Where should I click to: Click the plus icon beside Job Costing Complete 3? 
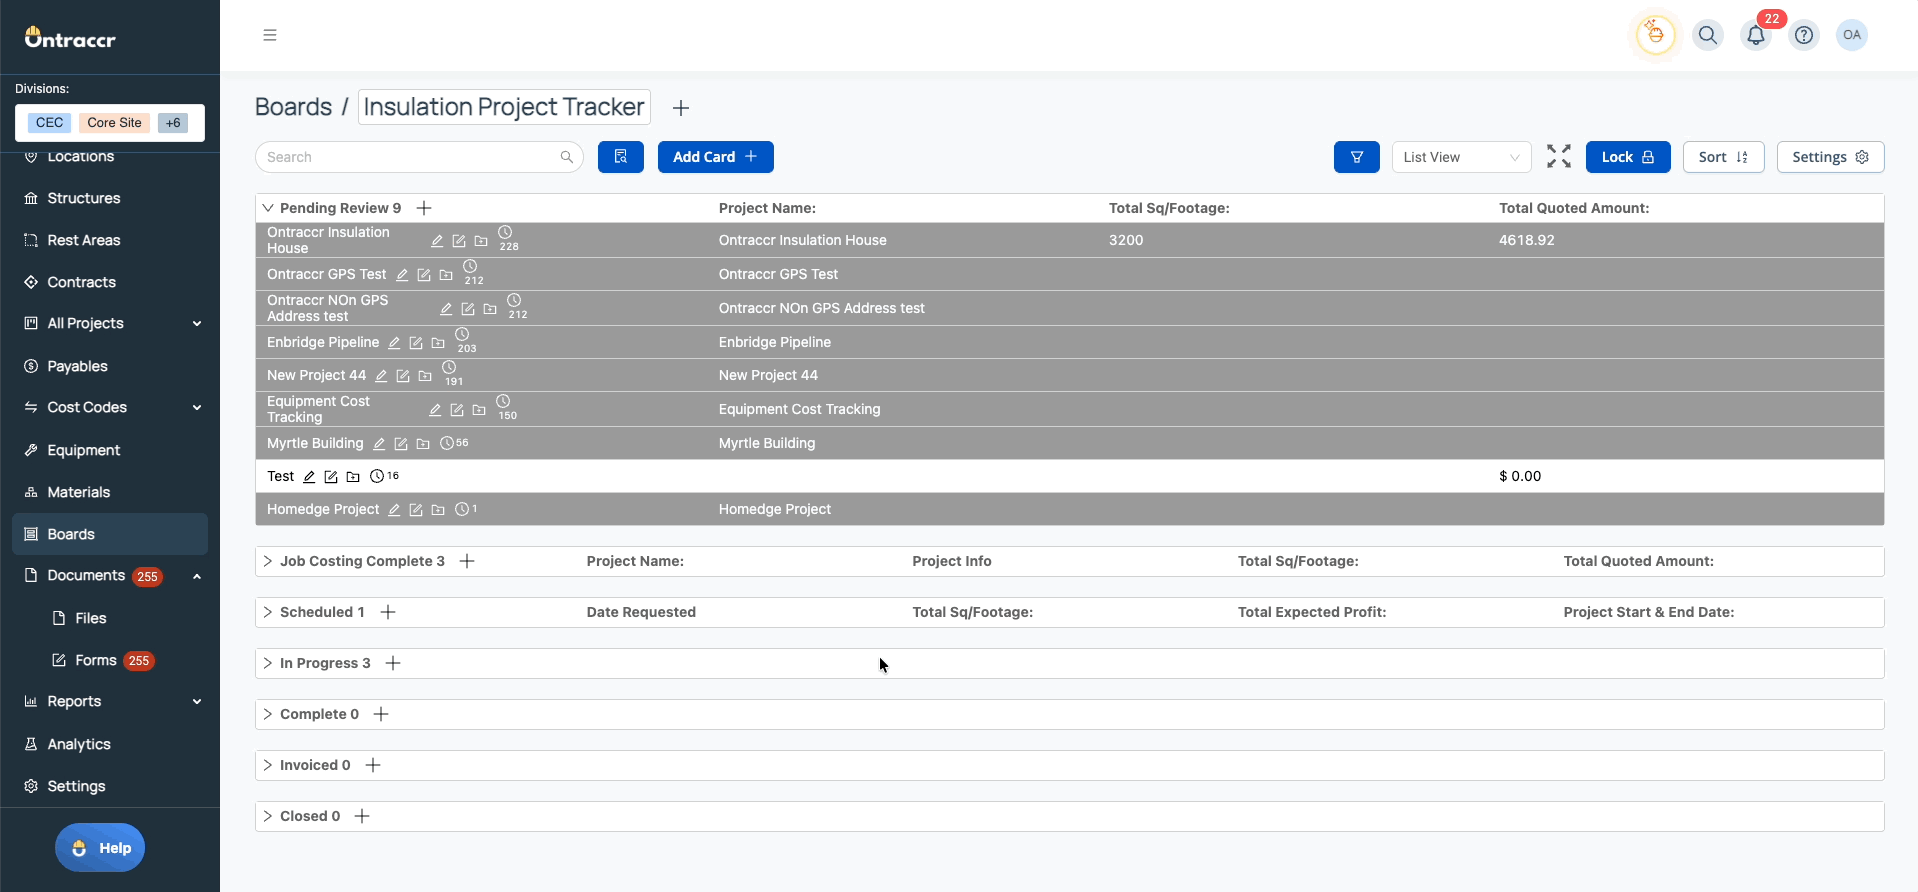click(467, 561)
